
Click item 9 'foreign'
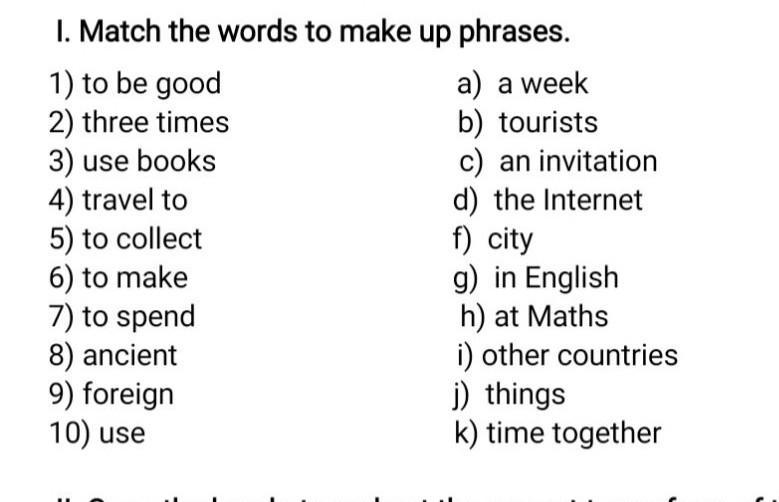[x=111, y=395]
